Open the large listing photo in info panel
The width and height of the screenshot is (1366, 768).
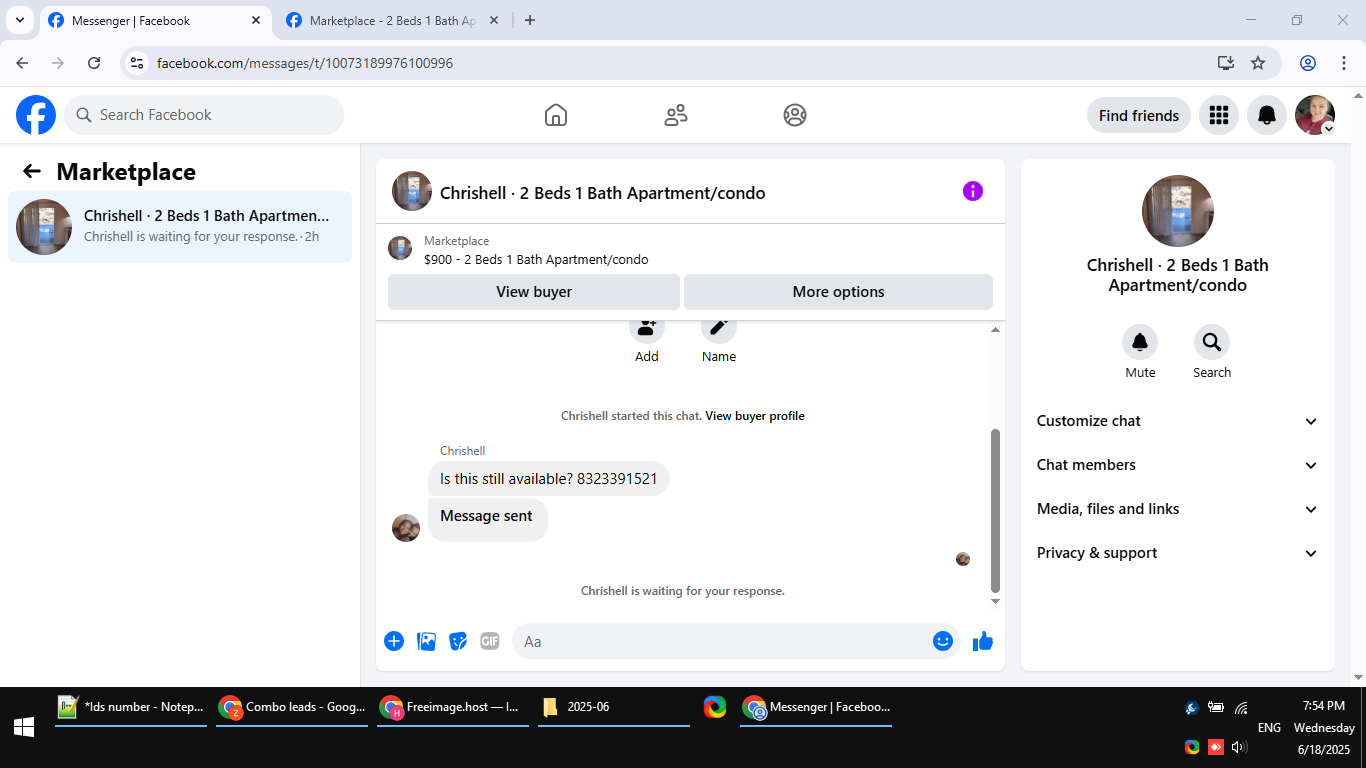(x=1178, y=211)
